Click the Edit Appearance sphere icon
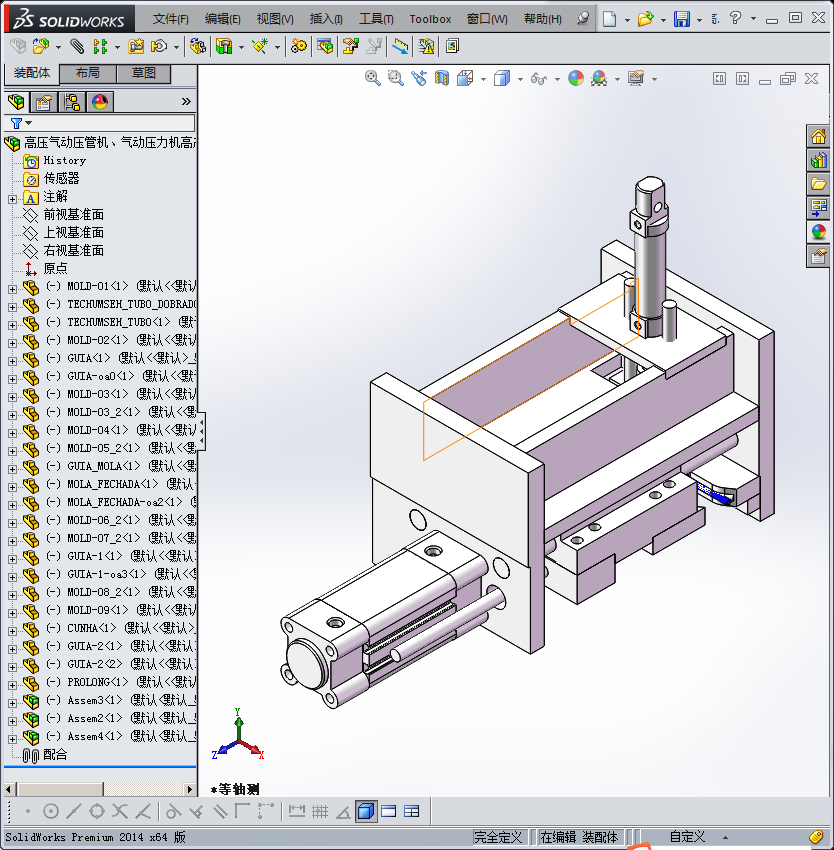The image size is (834, 850). 575,78
